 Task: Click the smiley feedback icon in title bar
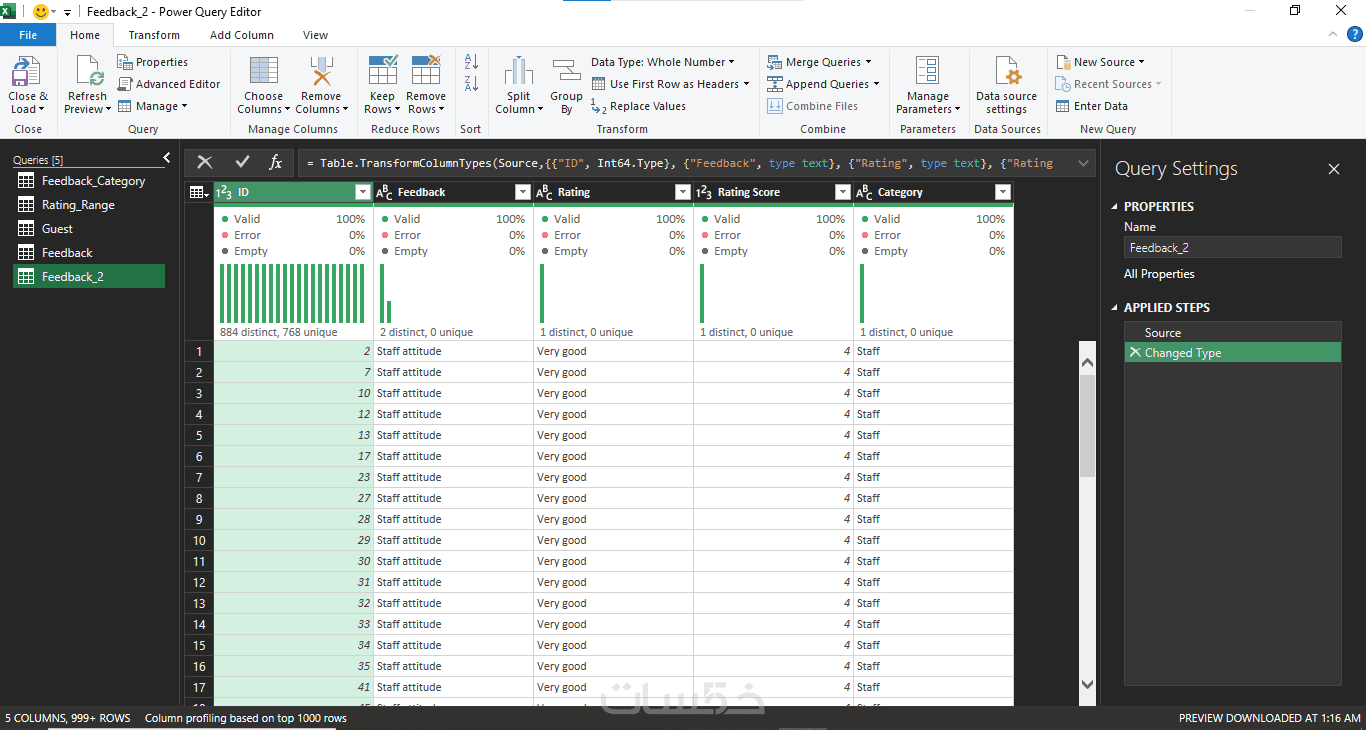point(42,12)
